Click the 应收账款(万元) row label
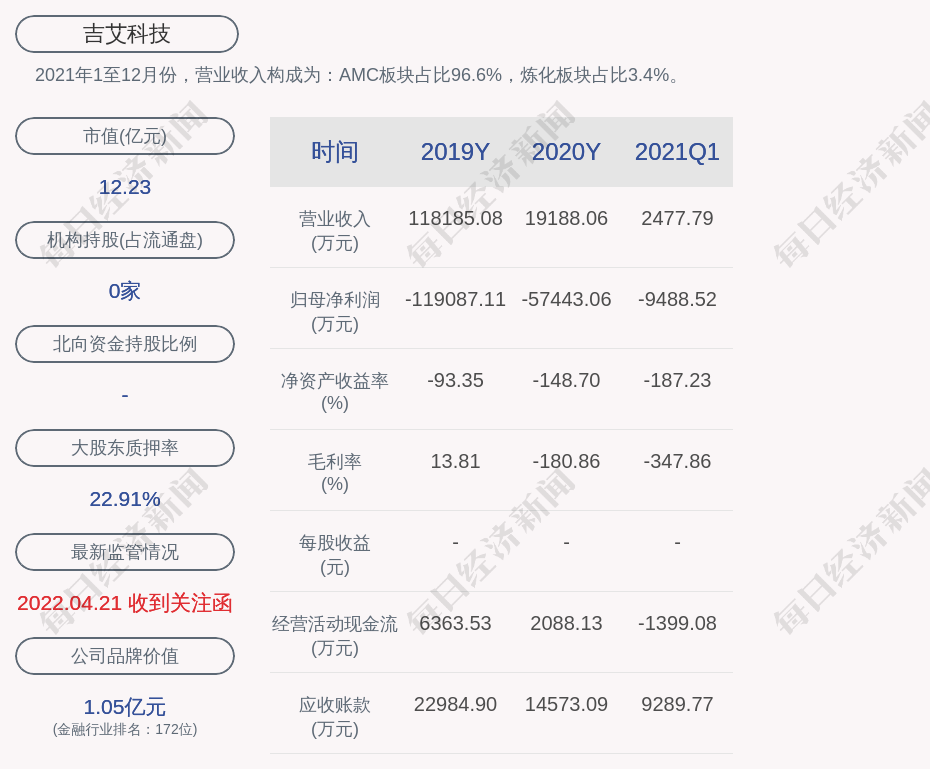Image resolution: width=930 pixels, height=769 pixels. 335,717
